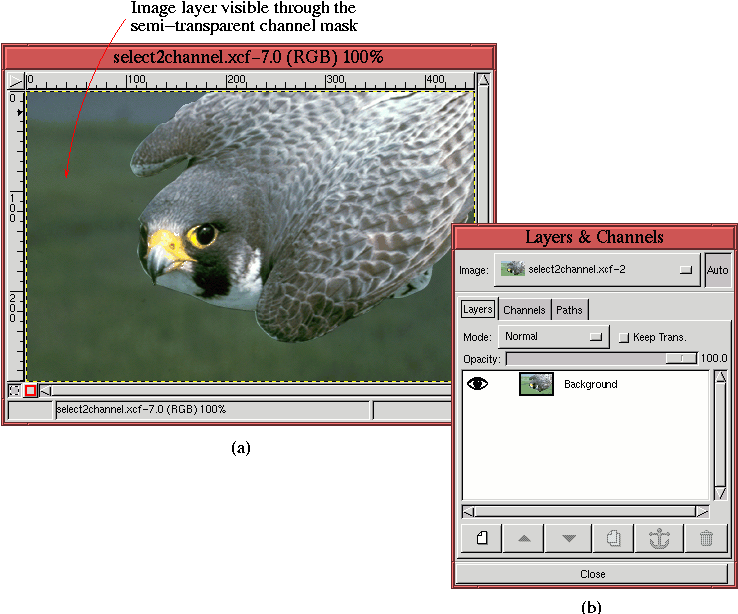
Task: Open the image menu arrow at ruler corner
Action: click(x=15, y=80)
